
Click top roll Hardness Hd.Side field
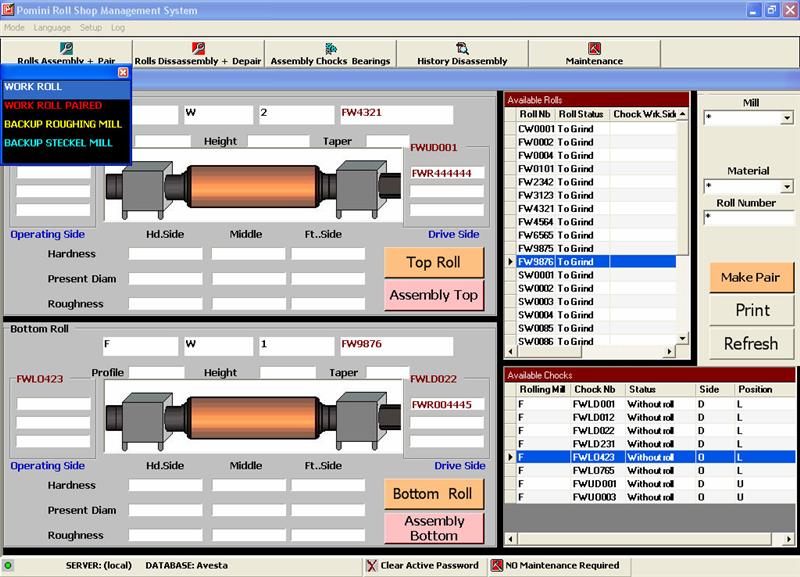[166, 254]
